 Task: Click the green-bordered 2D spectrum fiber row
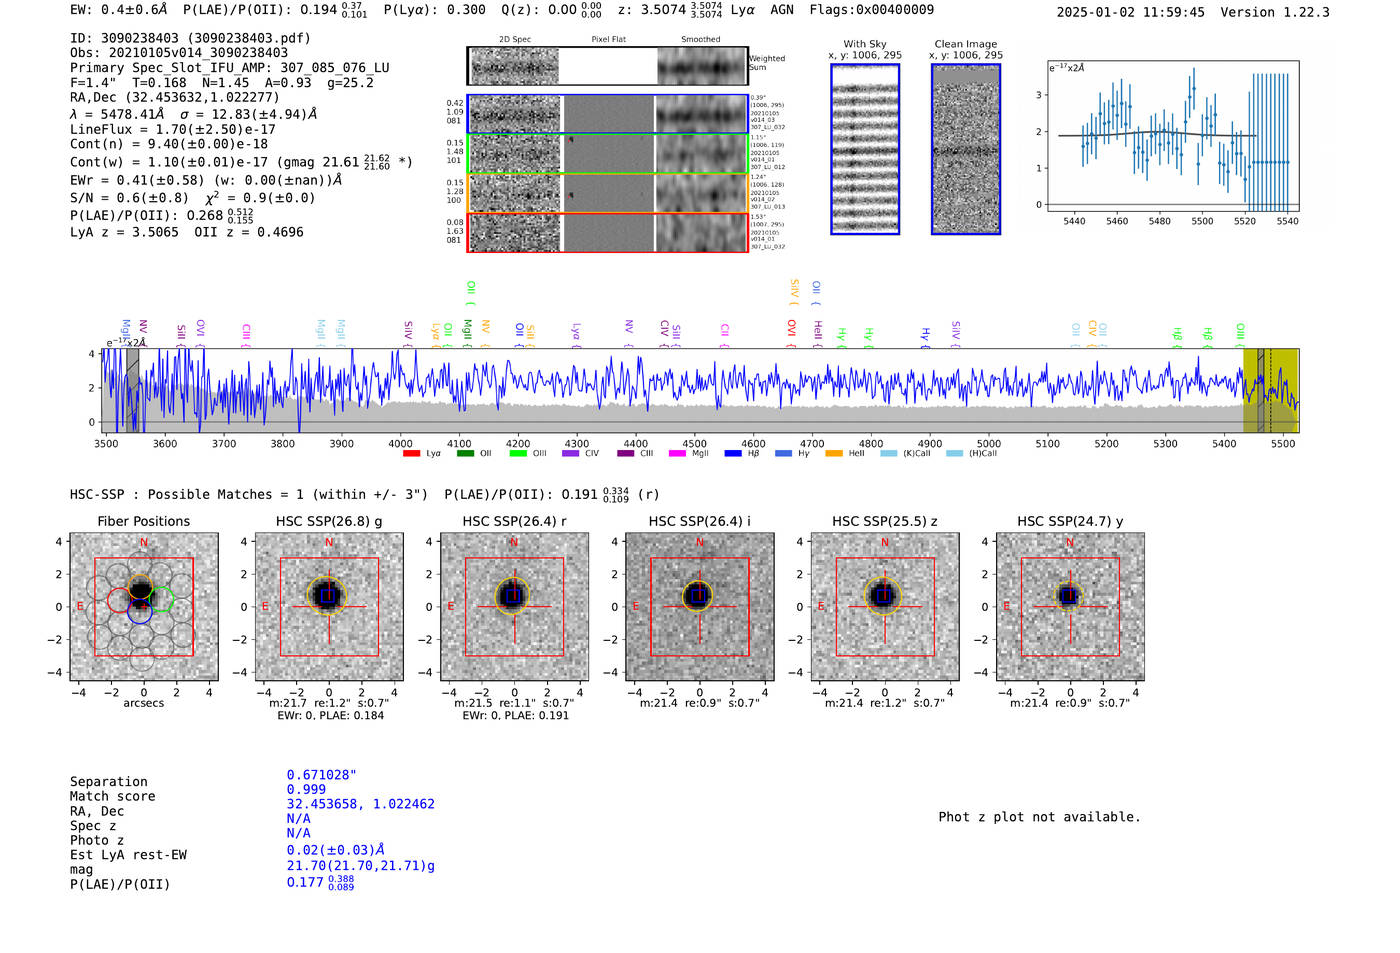coord(608,154)
